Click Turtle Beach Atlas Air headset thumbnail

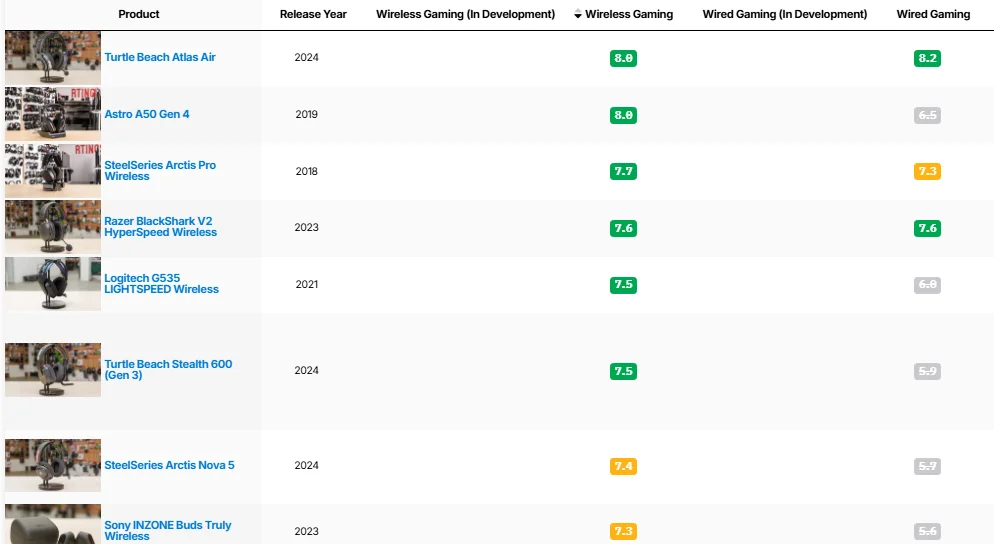pyautogui.click(x=53, y=57)
